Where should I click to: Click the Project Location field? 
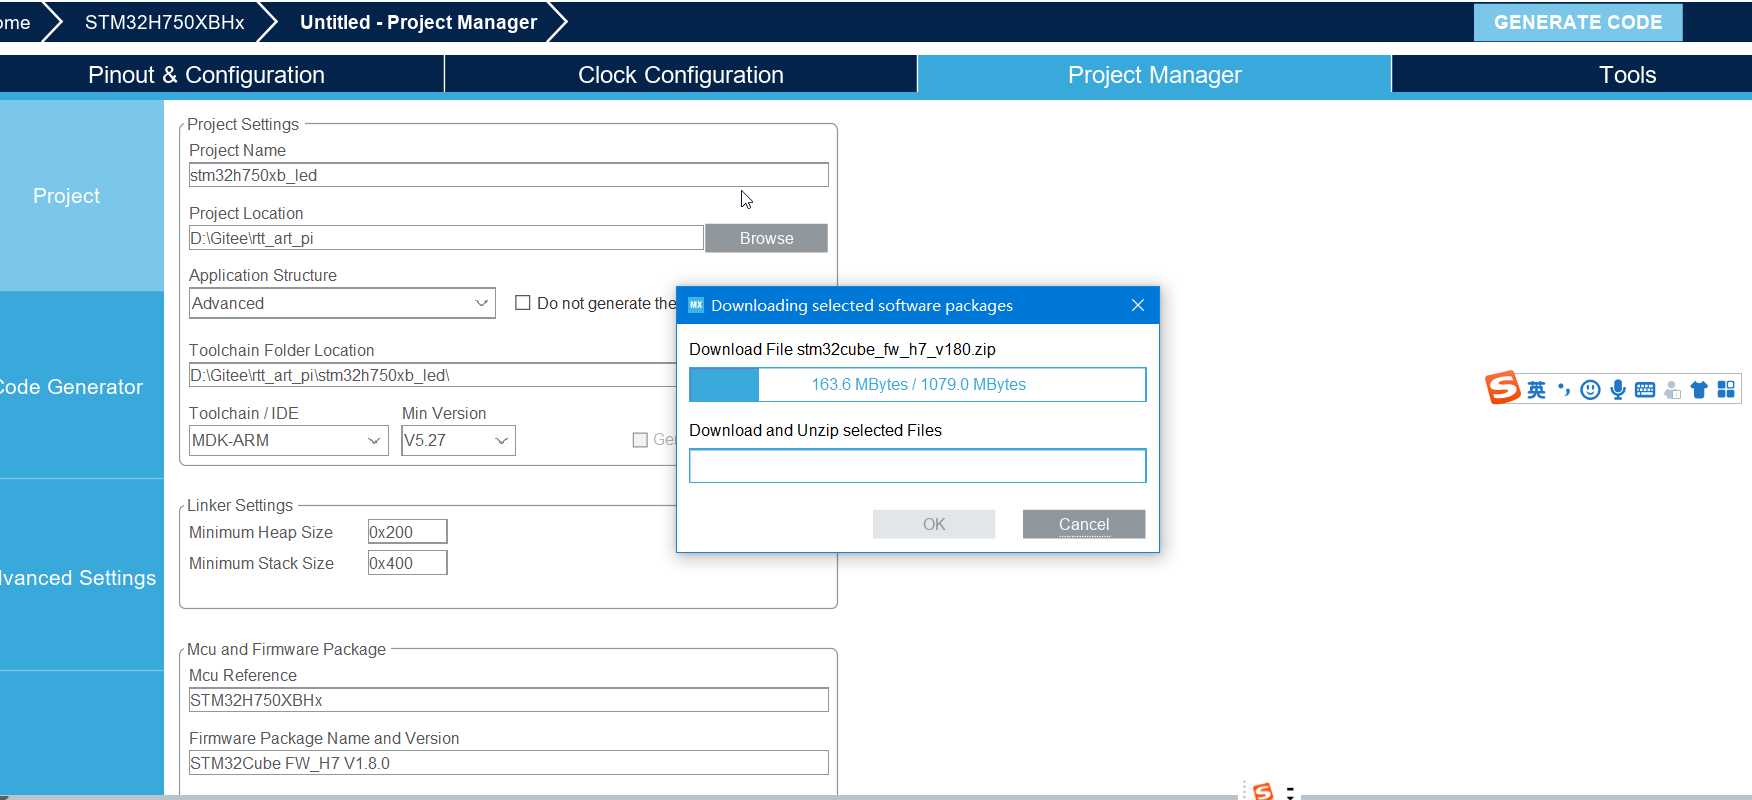click(446, 238)
